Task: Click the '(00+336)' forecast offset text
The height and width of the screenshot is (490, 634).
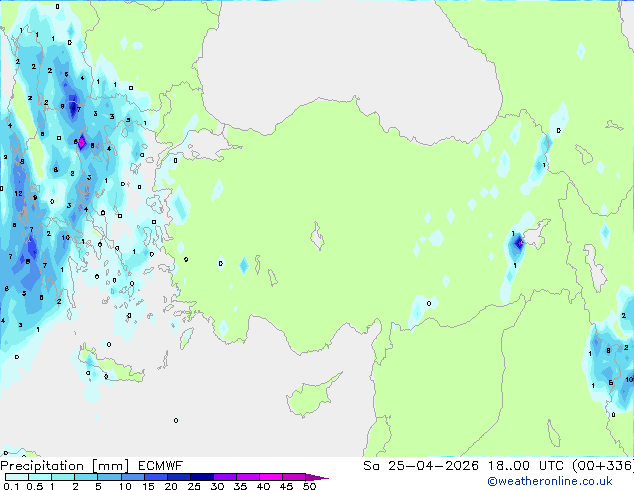Action: tap(602, 466)
